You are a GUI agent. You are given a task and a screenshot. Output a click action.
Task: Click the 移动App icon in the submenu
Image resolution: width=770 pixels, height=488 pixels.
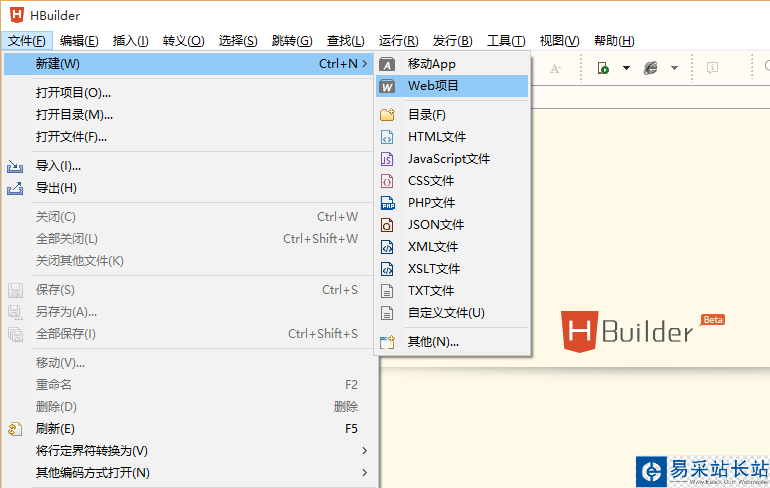click(387, 64)
